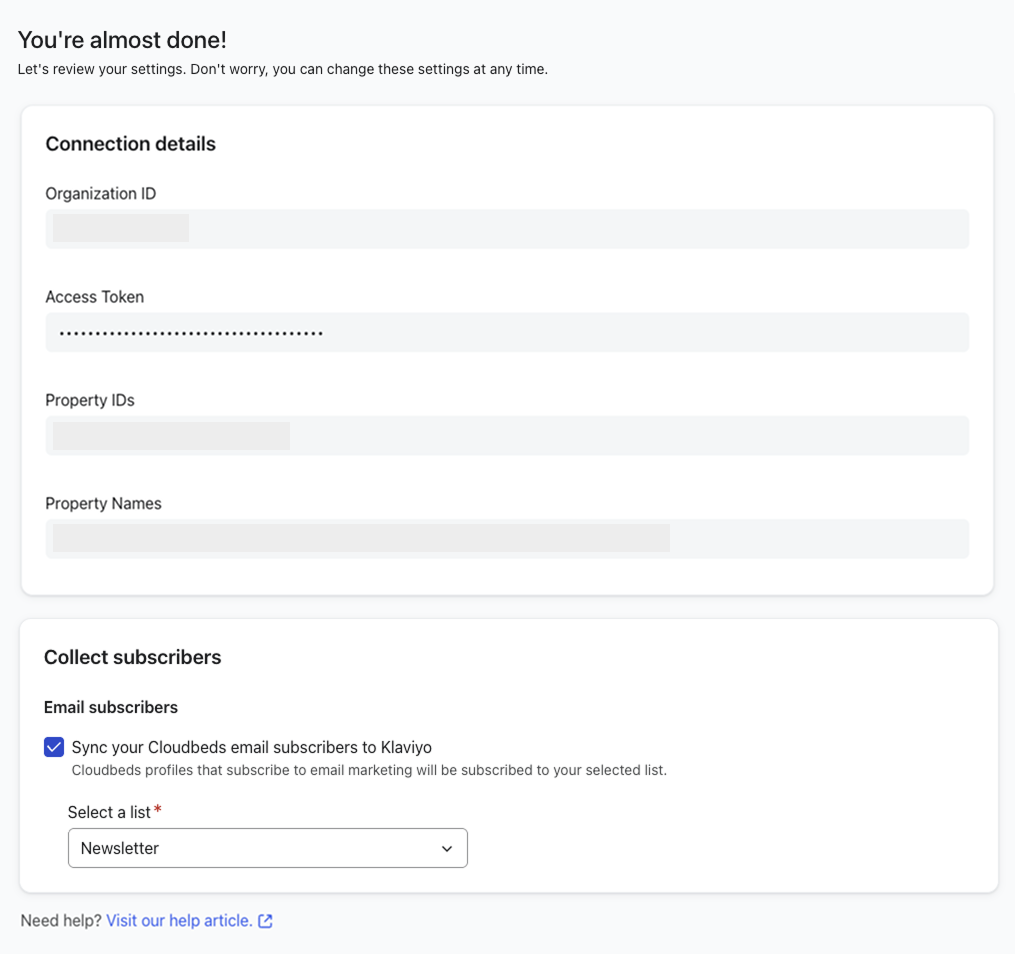Click the 'Select a list' required label
The image size is (1015, 954).
click(109, 812)
